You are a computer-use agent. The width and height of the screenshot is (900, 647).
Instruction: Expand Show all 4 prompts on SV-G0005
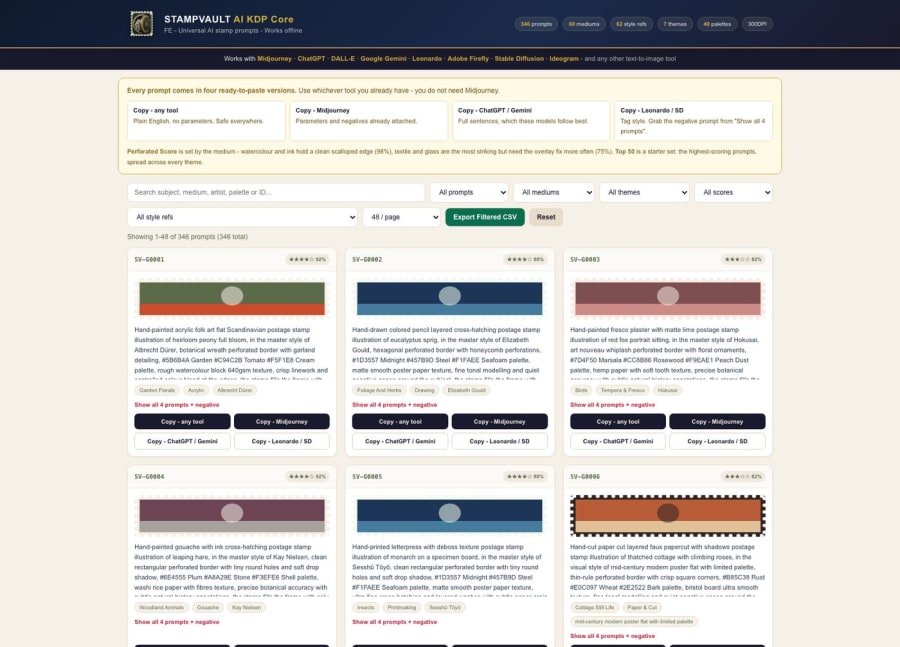(394, 622)
